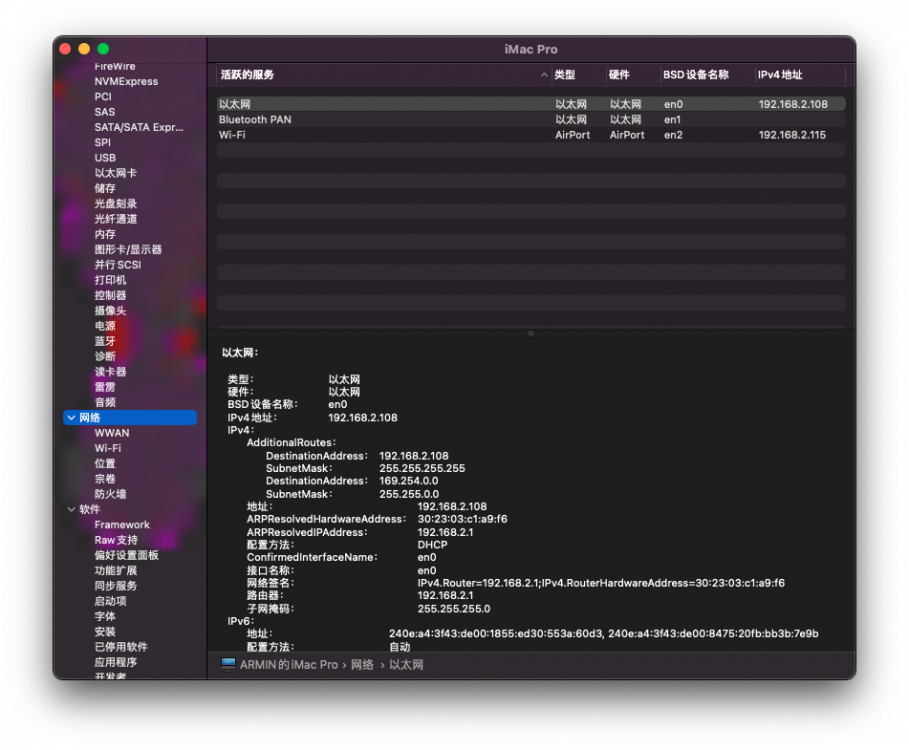Open SATA/SATA Expr... sidebar item
Image resolution: width=909 pixels, height=750 pixels.
(x=139, y=127)
